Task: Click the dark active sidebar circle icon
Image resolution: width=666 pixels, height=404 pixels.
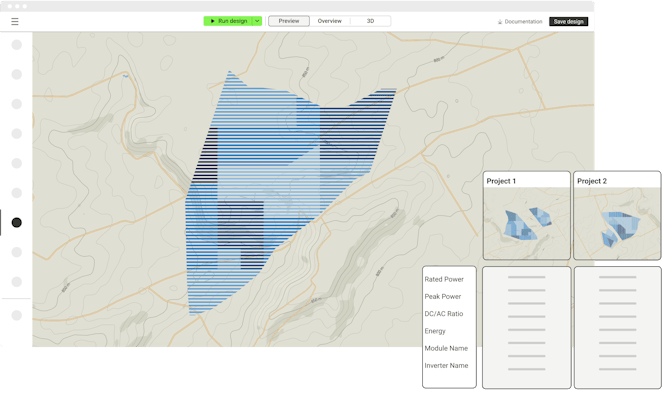Action: (x=16, y=223)
